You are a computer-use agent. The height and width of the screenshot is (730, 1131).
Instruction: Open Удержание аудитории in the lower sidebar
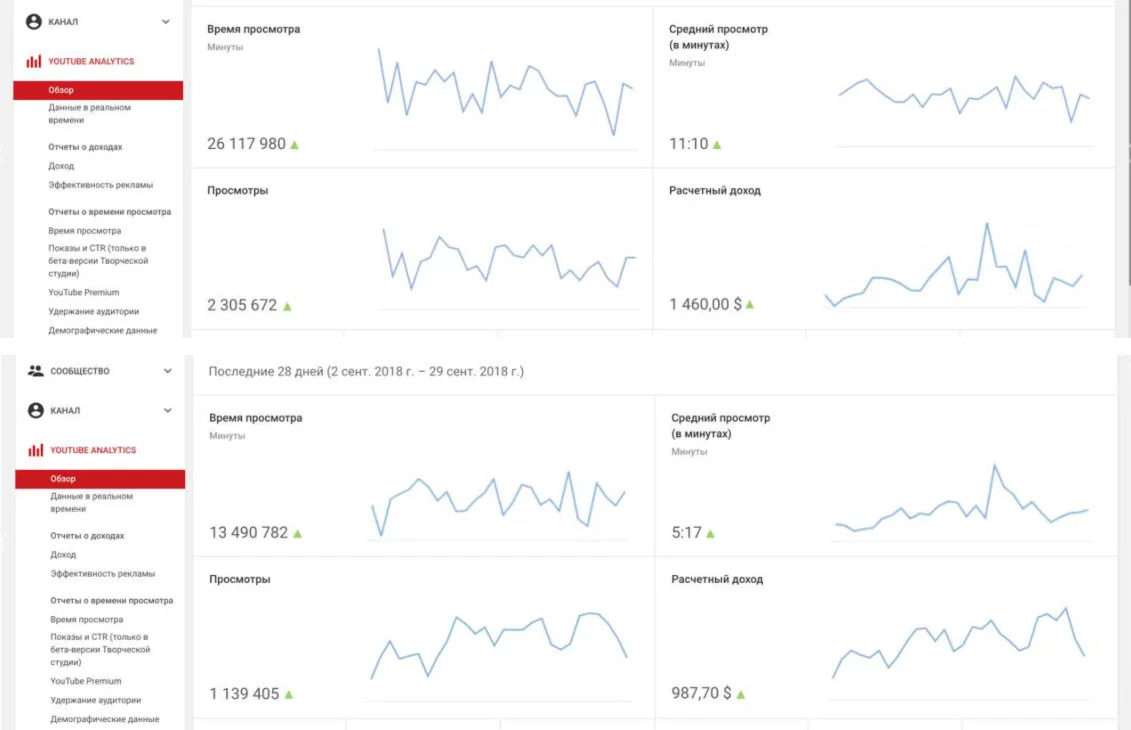pos(96,700)
